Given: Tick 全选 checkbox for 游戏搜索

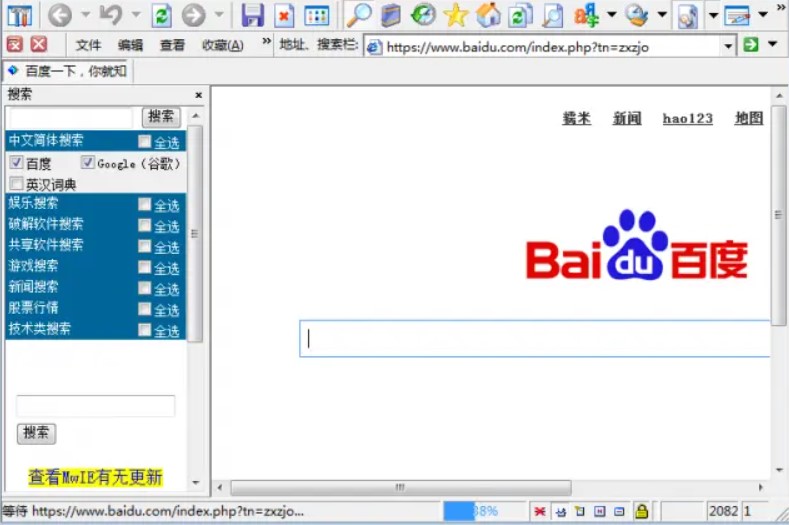Looking at the screenshot, I should click(145, 267).
